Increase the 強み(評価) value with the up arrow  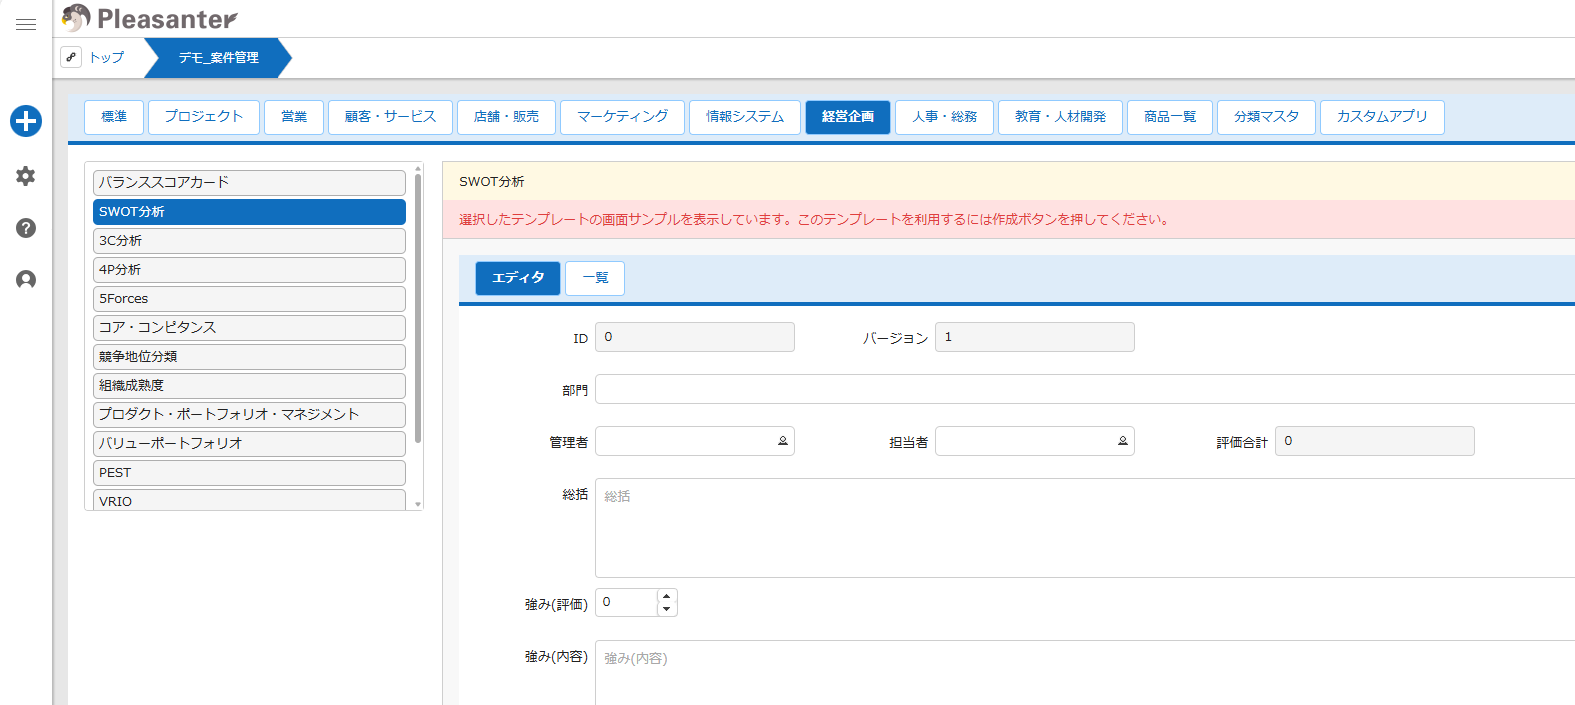667,596
